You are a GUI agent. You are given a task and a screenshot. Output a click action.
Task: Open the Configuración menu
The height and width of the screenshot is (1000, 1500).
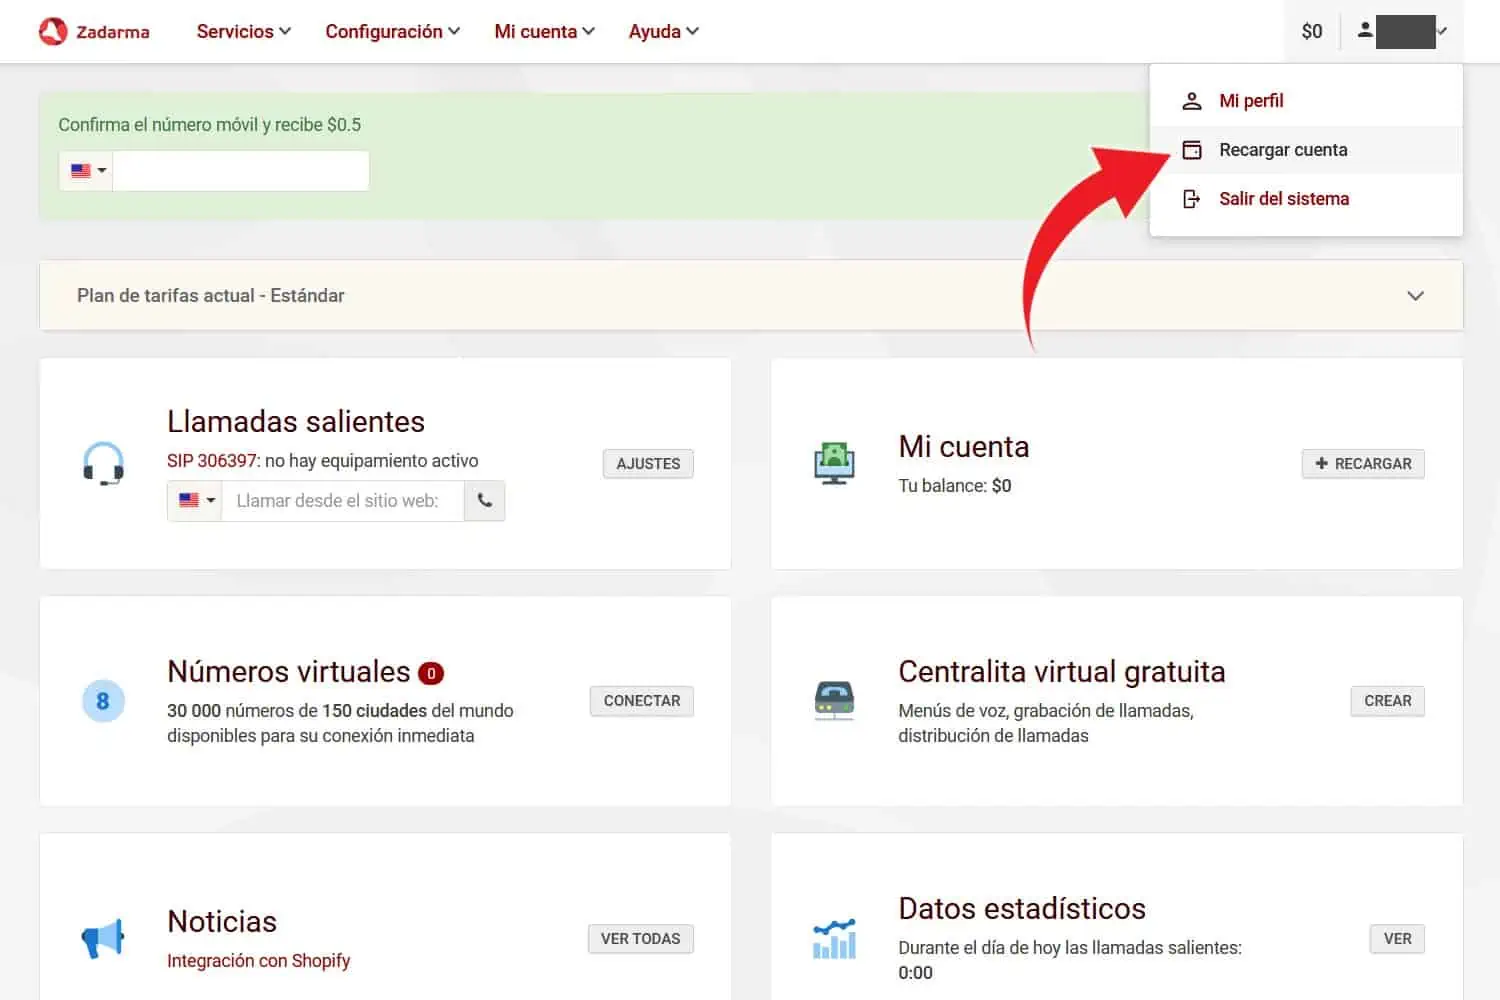(x=393, y=31)
